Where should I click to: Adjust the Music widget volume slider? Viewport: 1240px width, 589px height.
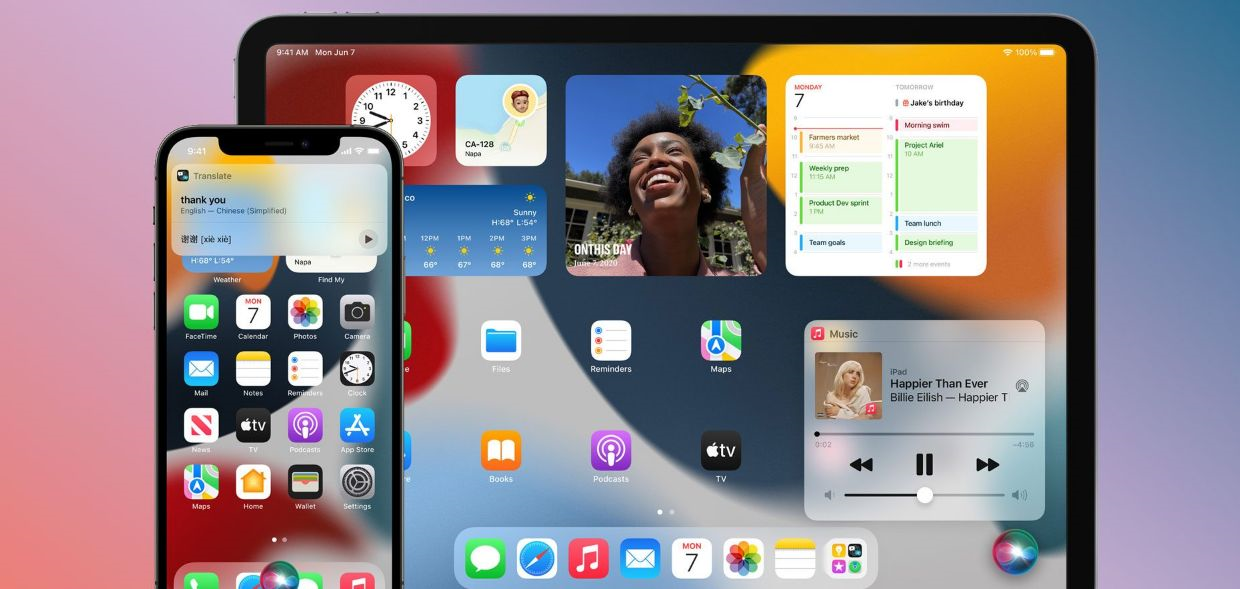coord(925,495)
